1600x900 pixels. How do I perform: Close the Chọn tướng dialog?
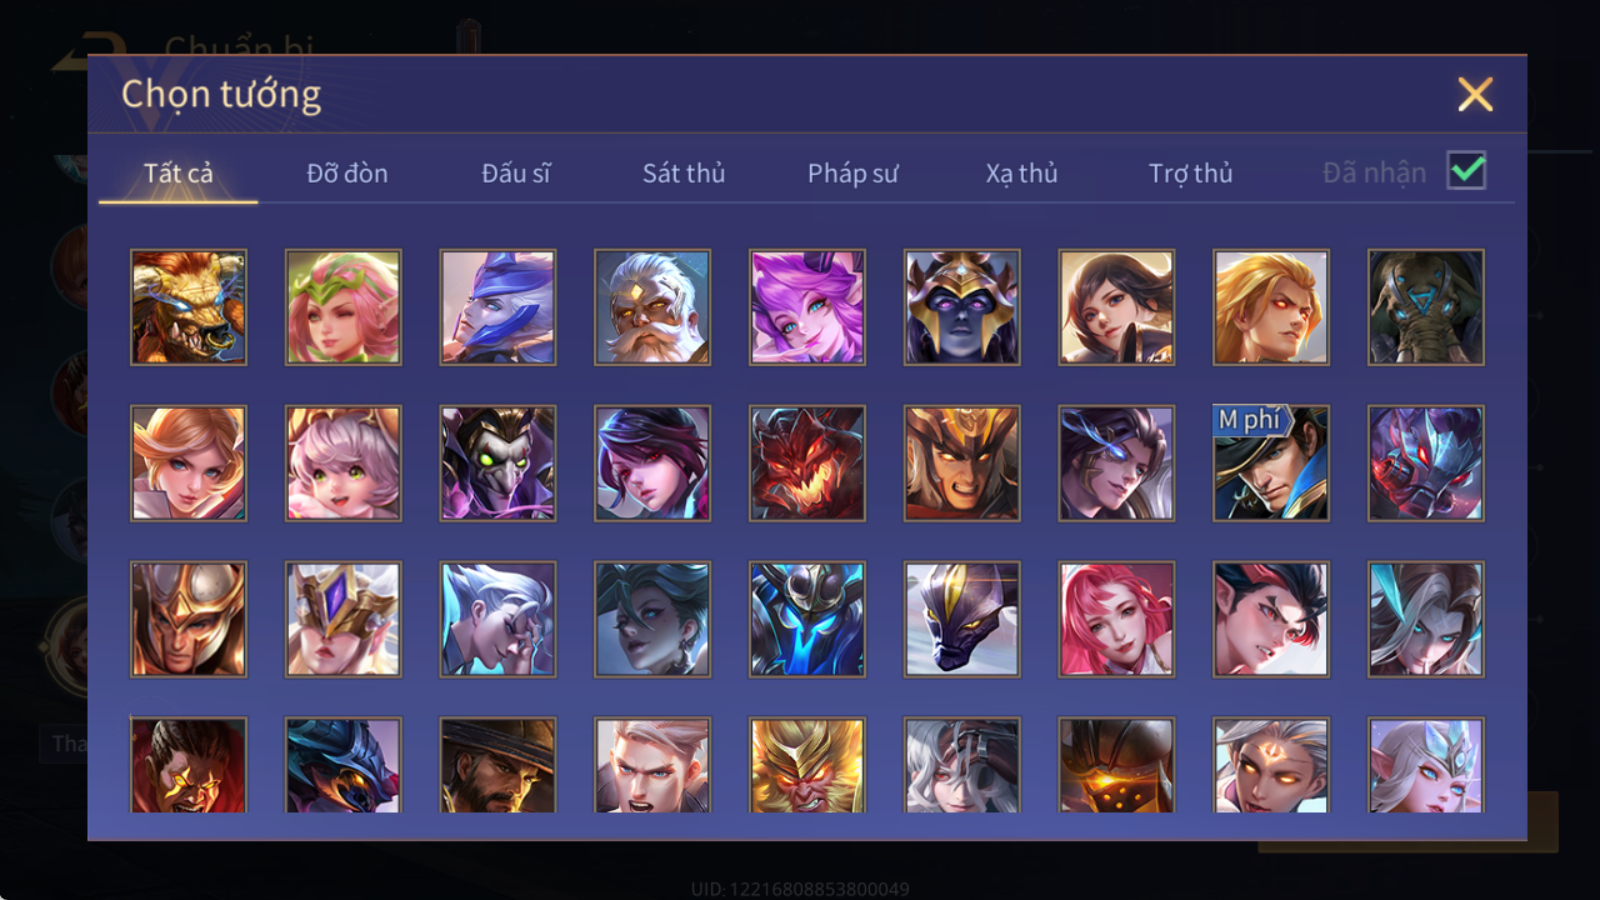pyautogui.click(x=1475, y=94)
